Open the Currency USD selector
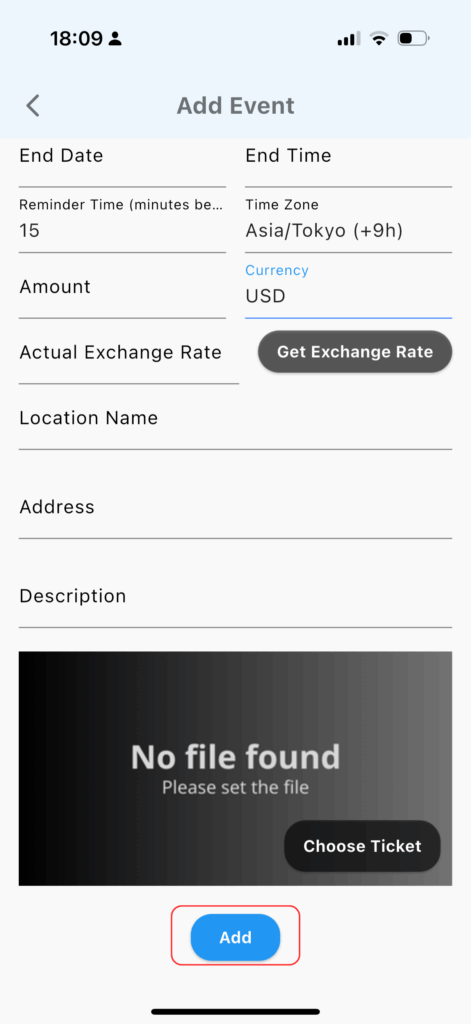Screen dimensions: 471x1024 [348, 287]
